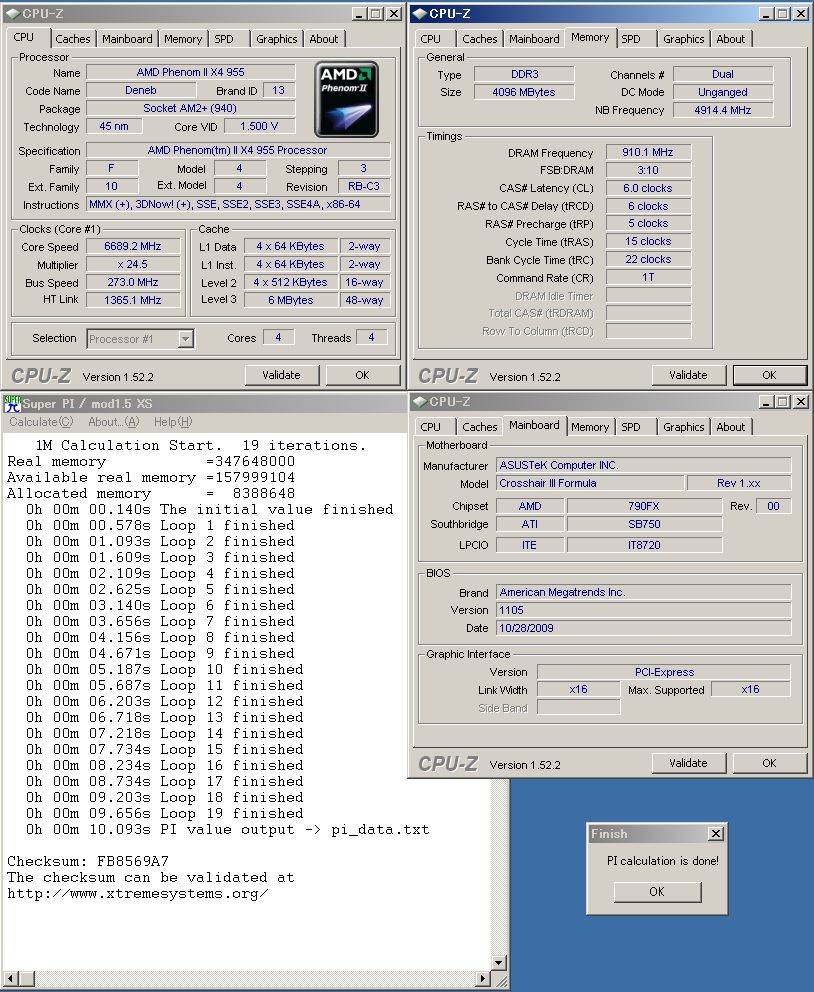Image resolution: width=814 pixels, height=992 pixels.
Task: Click Validate in the Mainboard window
Action: pos(688,763)
